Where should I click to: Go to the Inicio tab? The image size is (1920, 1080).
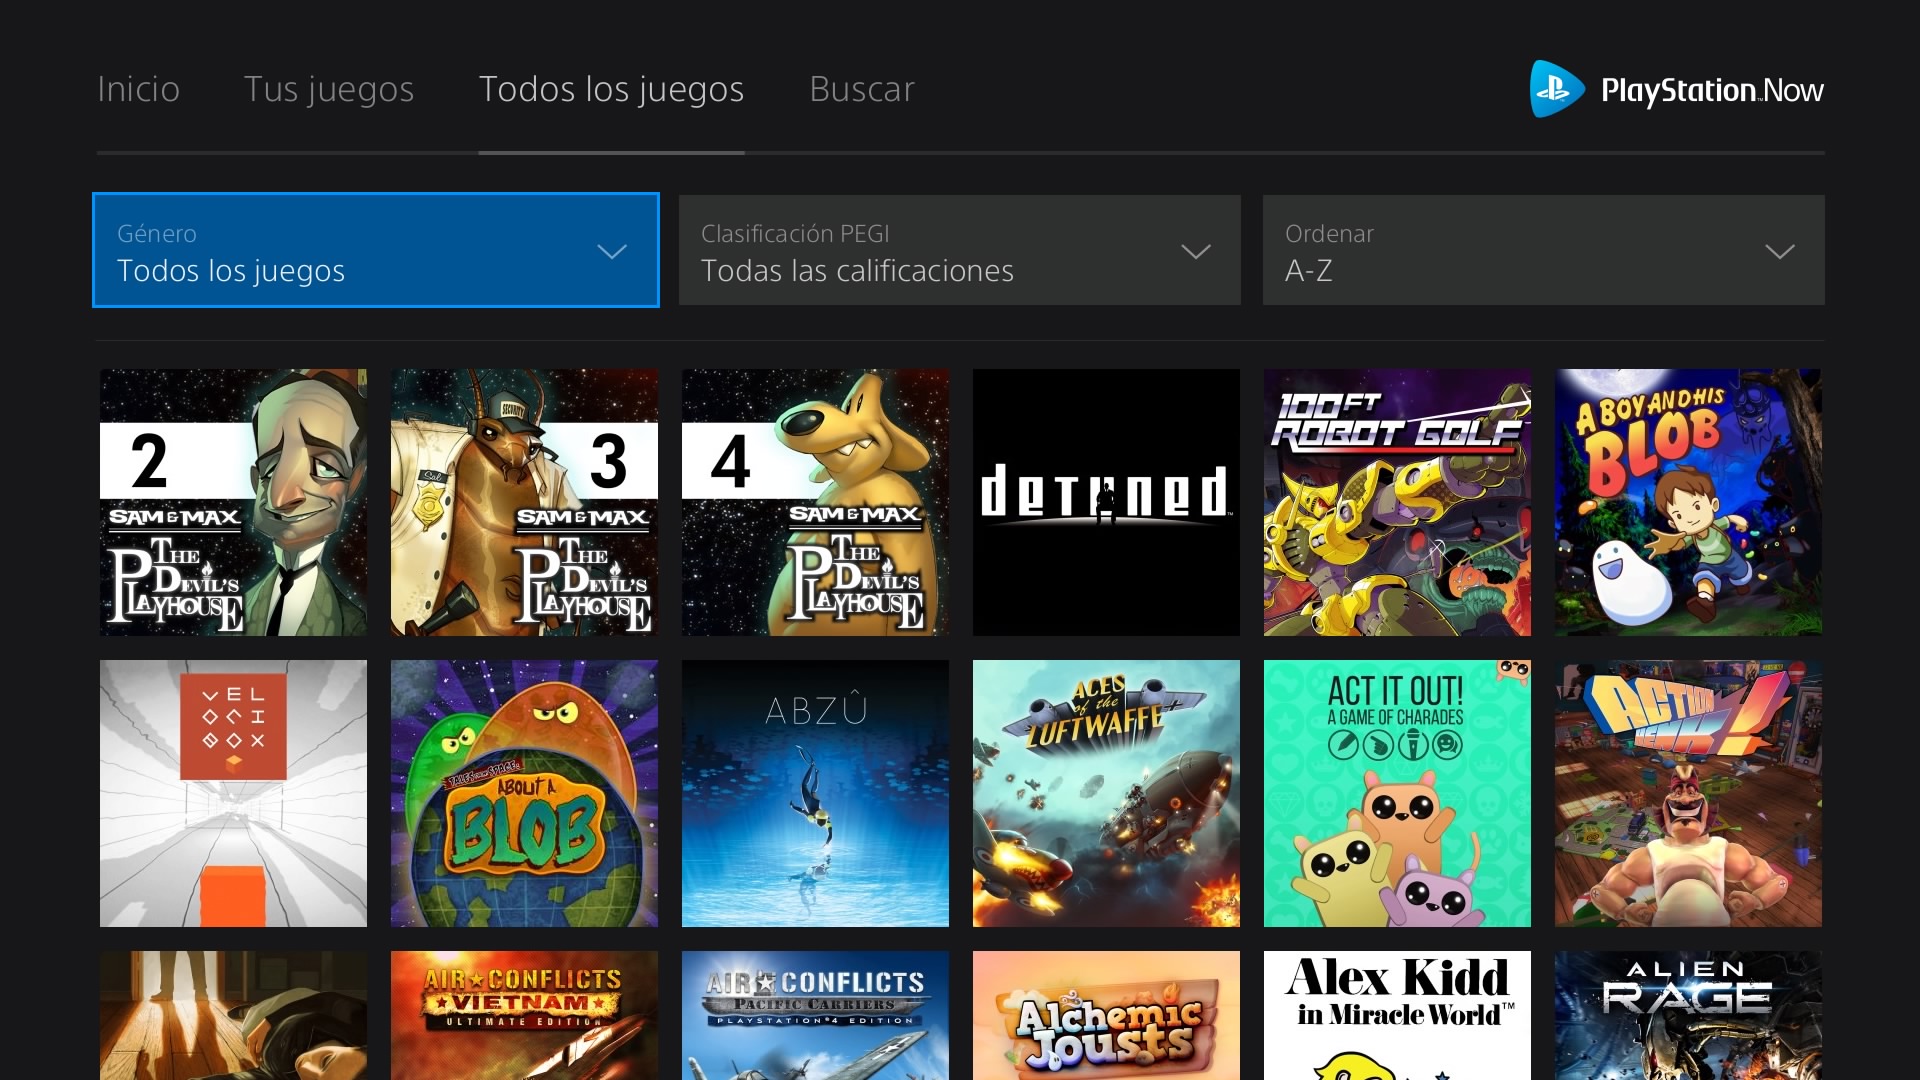(x=138, y=89)
